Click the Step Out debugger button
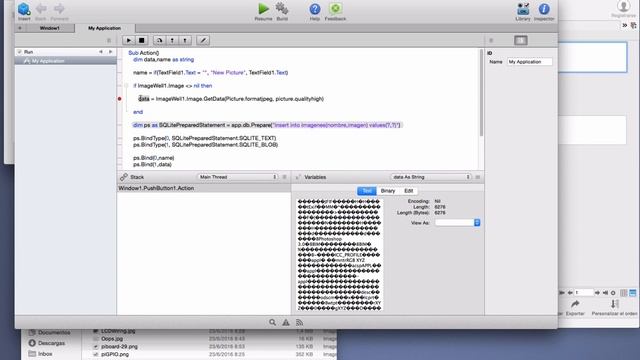 [185, 40]
